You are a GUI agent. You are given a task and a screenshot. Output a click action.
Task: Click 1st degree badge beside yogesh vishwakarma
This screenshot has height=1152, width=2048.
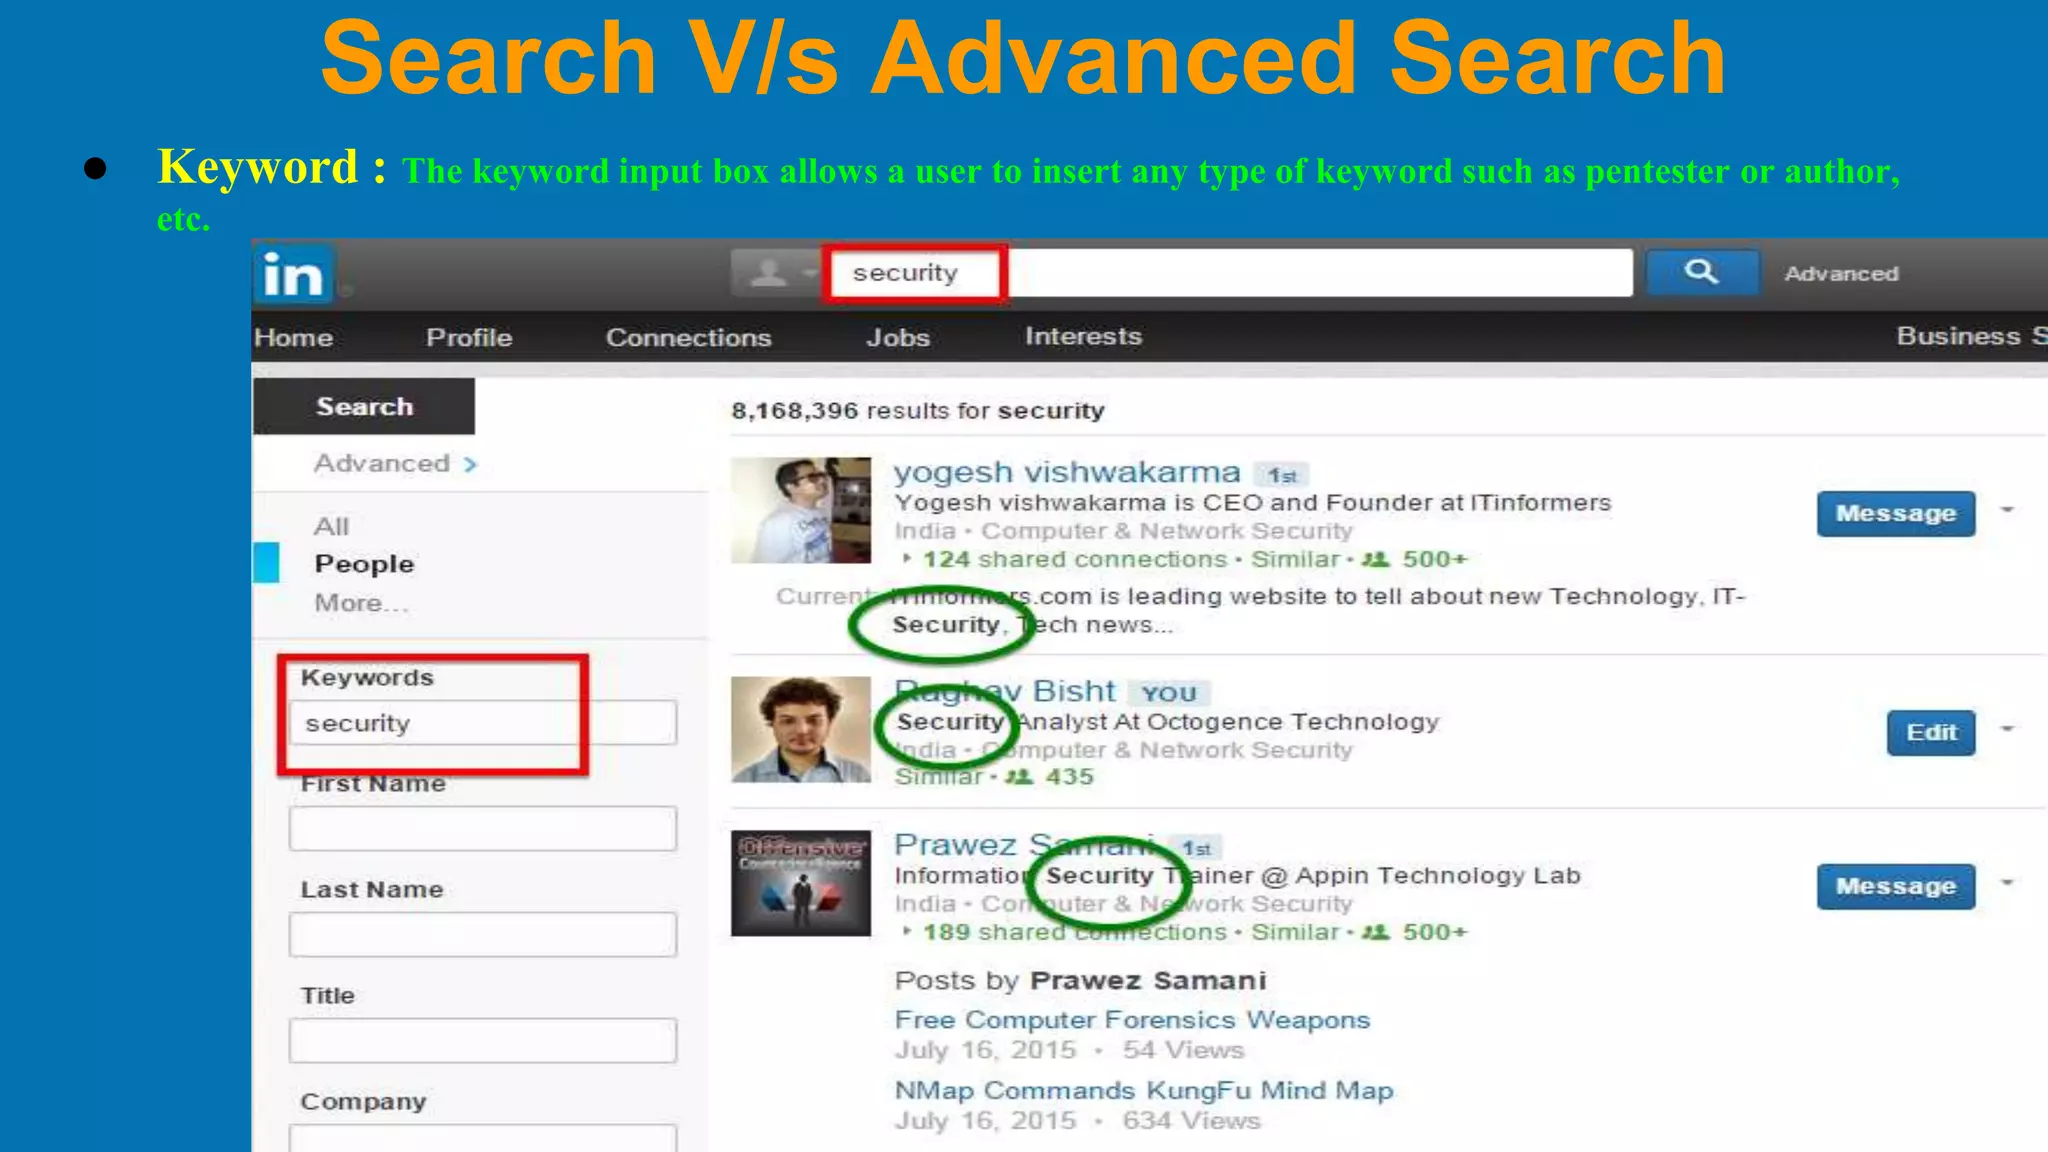(1282, 475)
